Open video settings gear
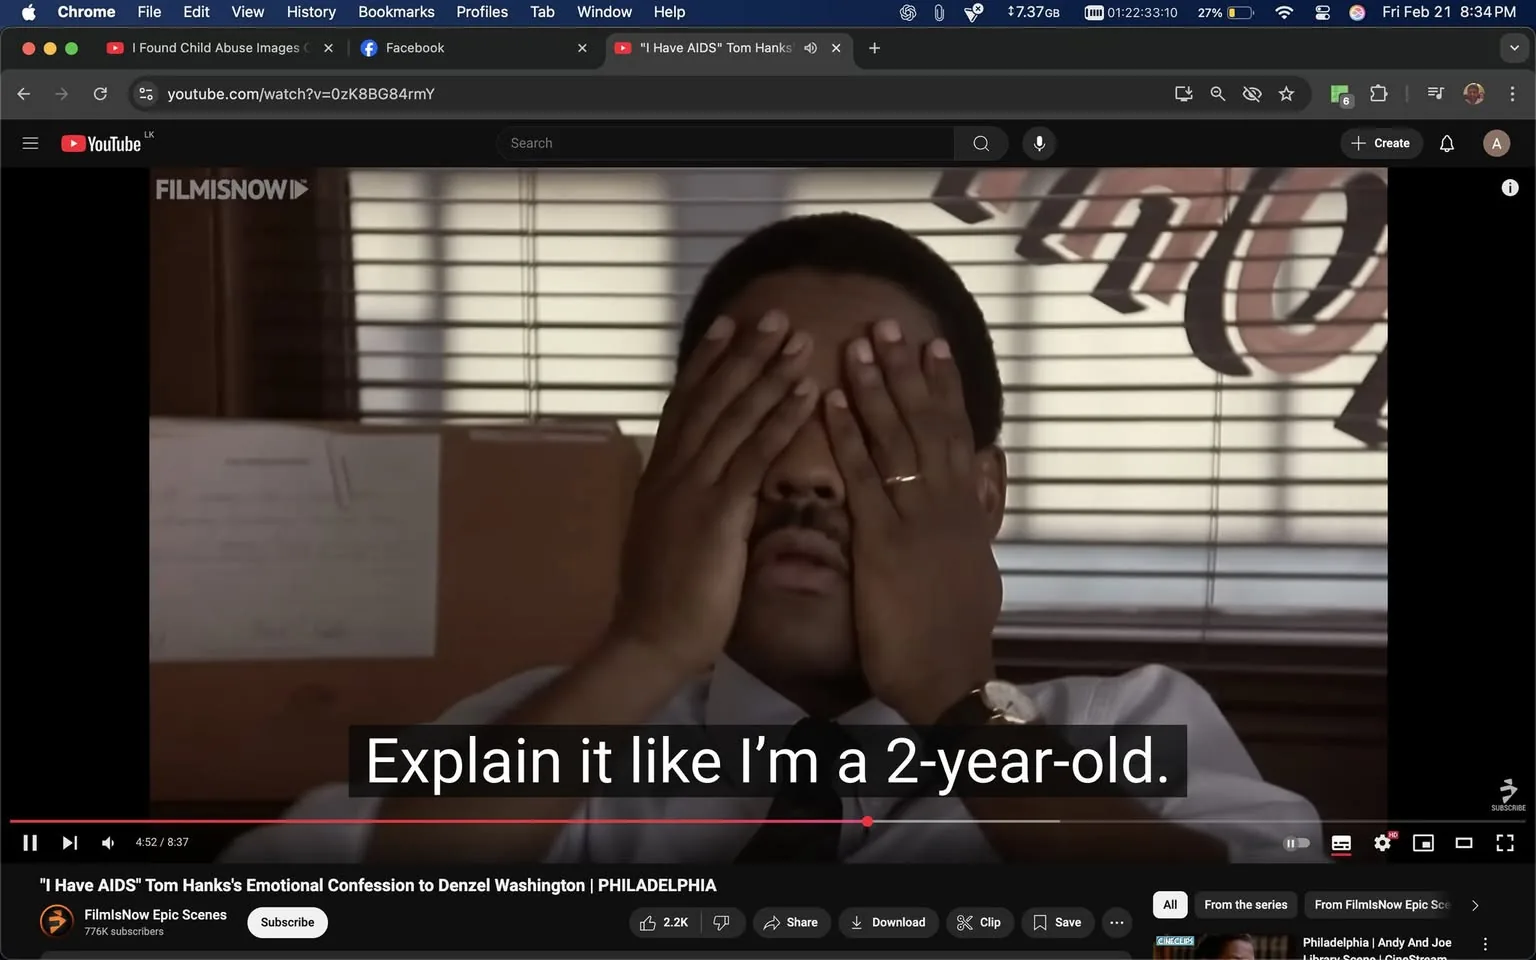Screen dimensions: 1536x960 click(x=1382, y=843)
